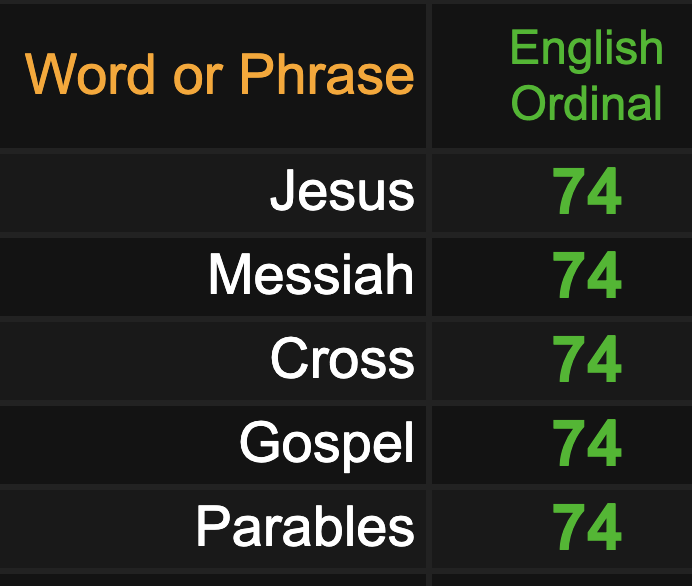This screenshot has height=586, width=692.
Task: Select the word Jesus in the table
Action: [342, 190]
